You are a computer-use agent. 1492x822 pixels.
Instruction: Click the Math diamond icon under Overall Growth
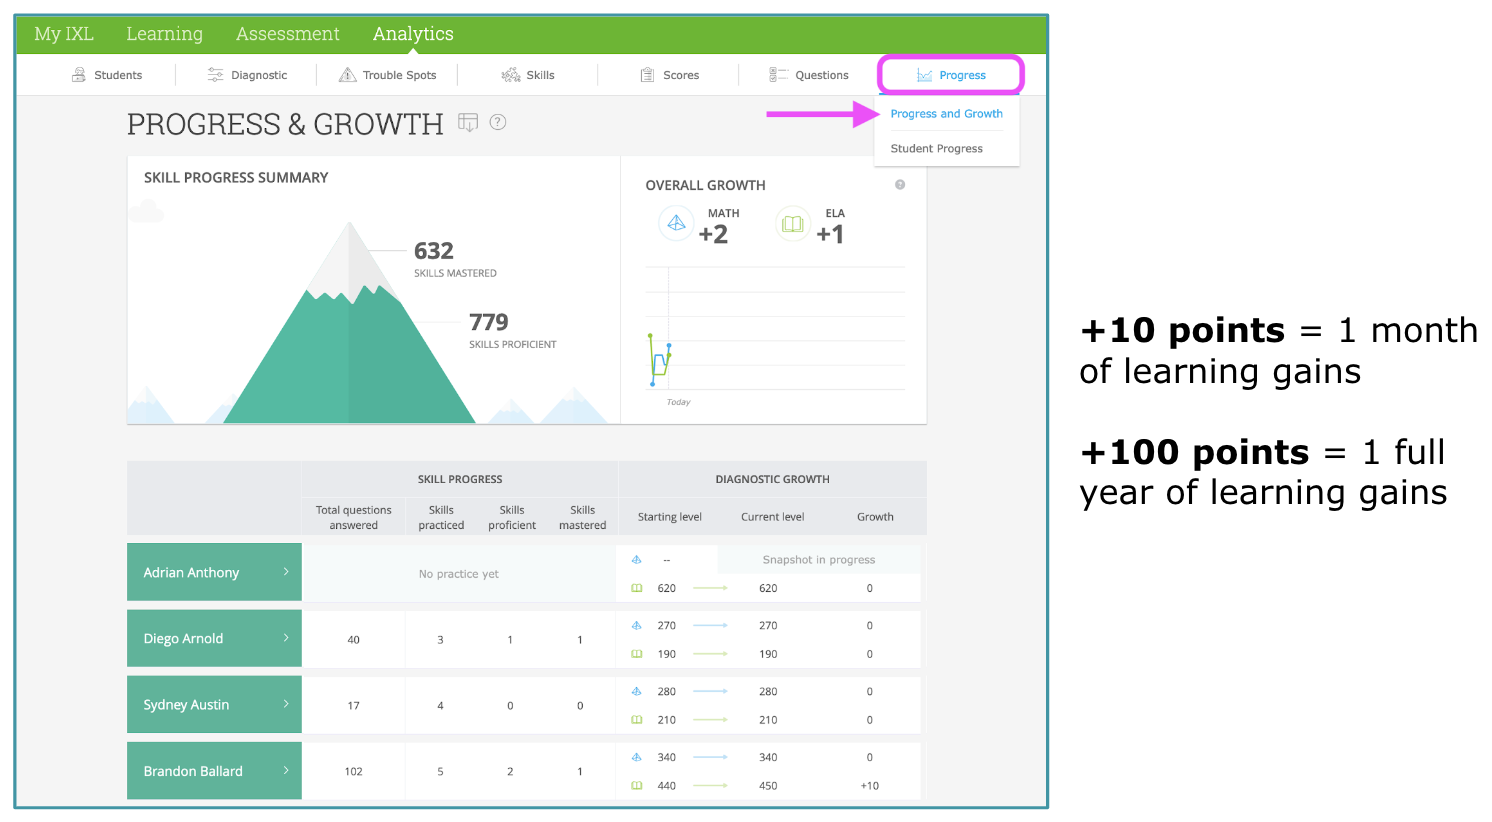[x=676, y=224]
